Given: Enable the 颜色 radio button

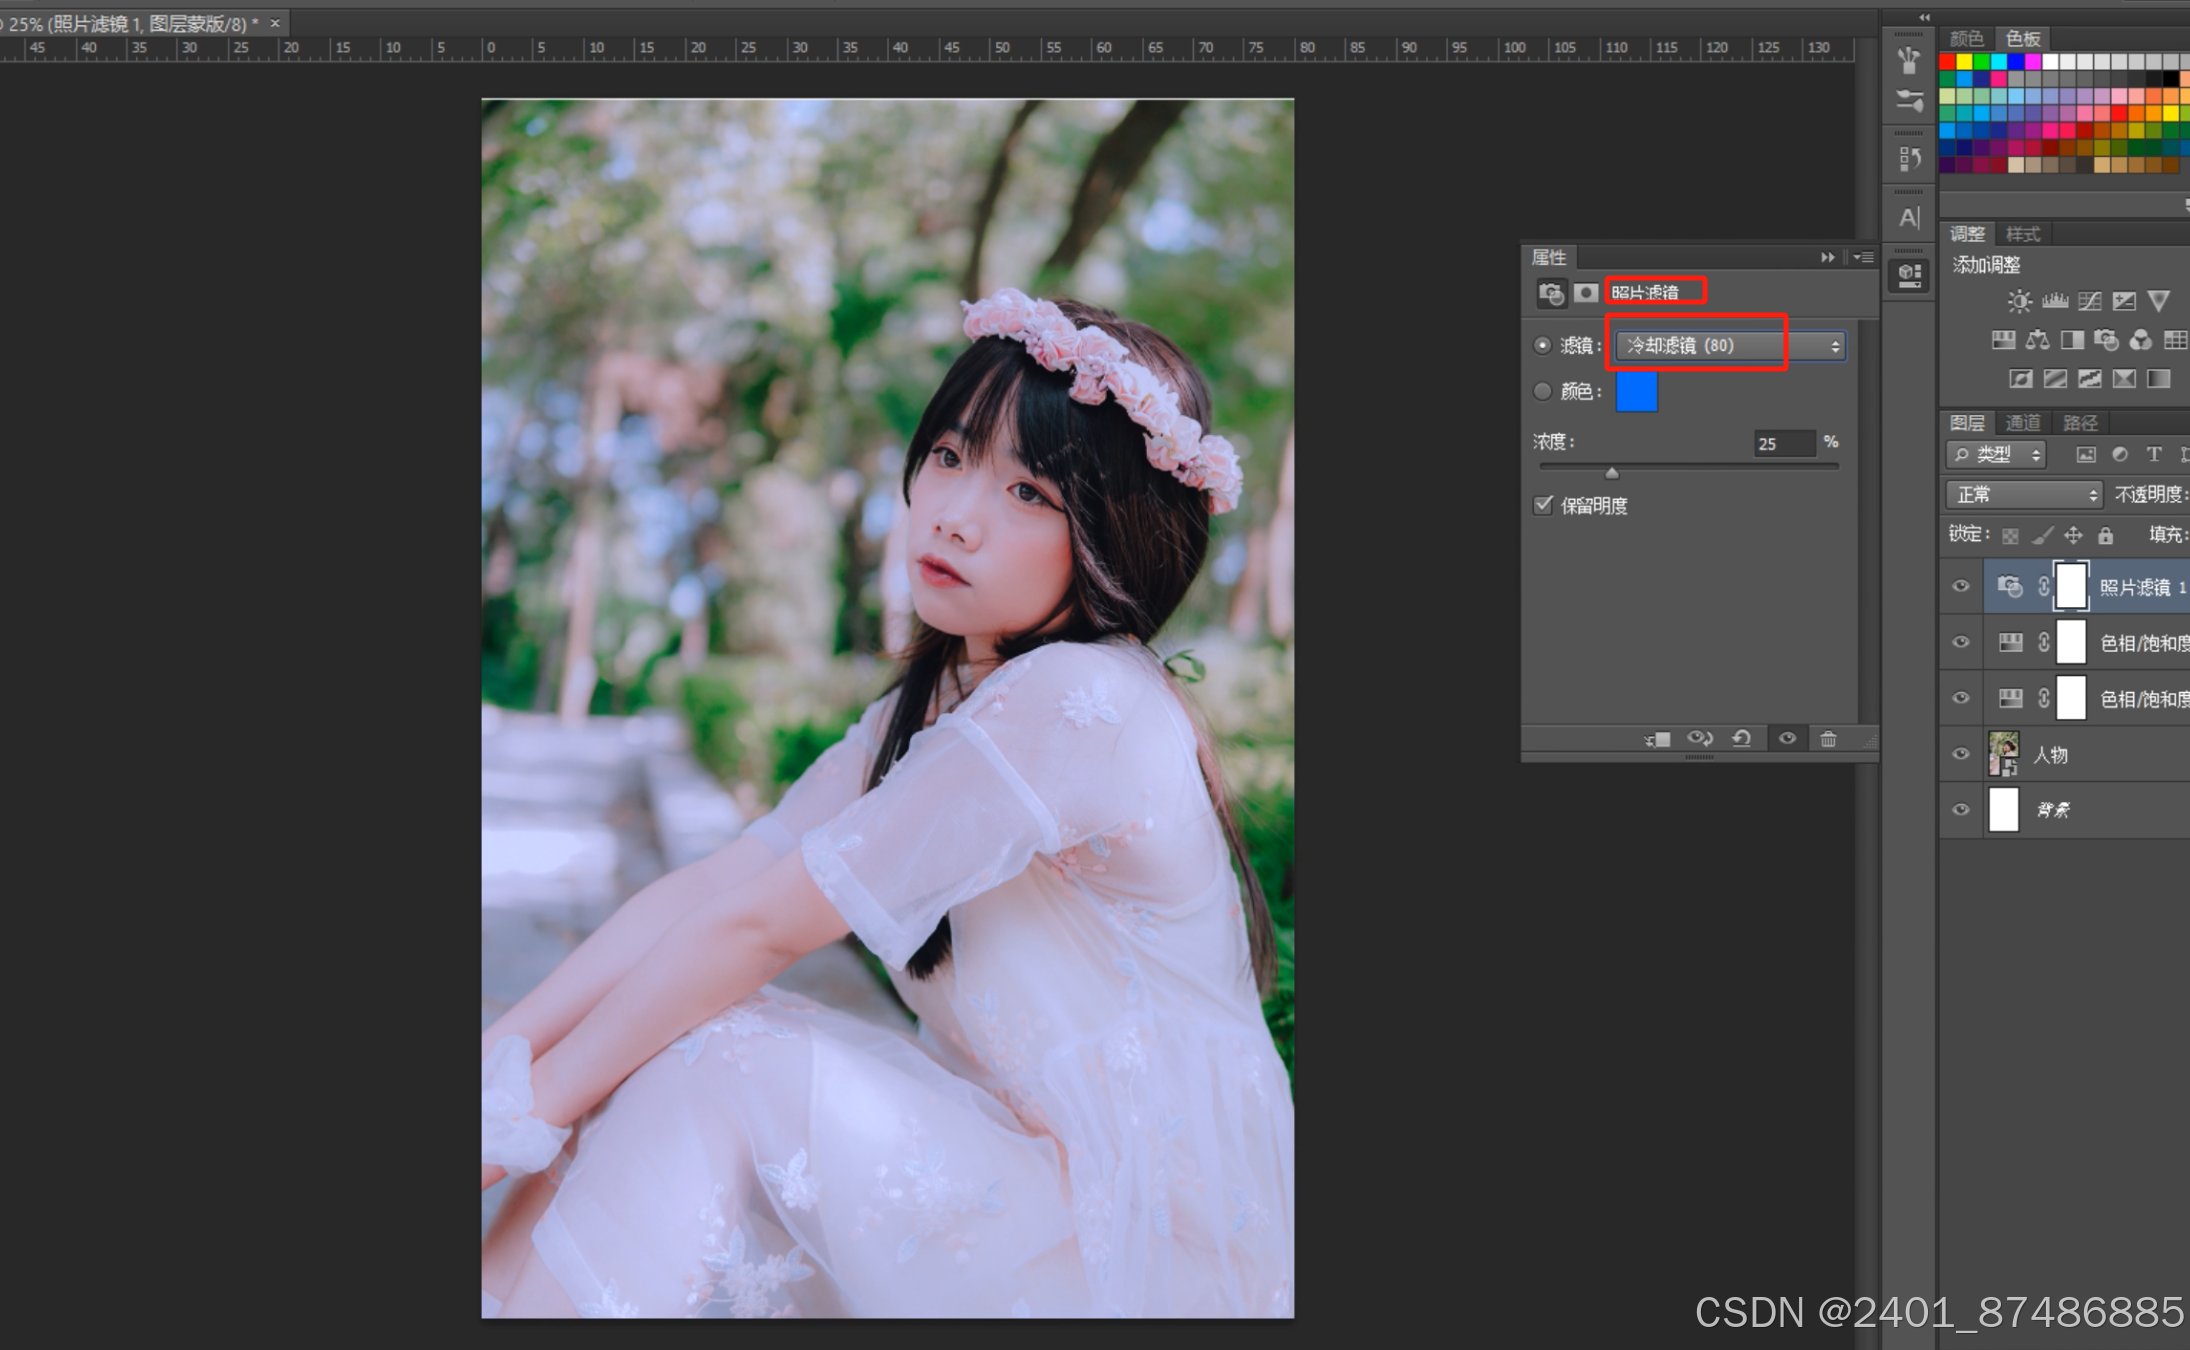Looking at the screenshot, I should tap(1542, 391).
